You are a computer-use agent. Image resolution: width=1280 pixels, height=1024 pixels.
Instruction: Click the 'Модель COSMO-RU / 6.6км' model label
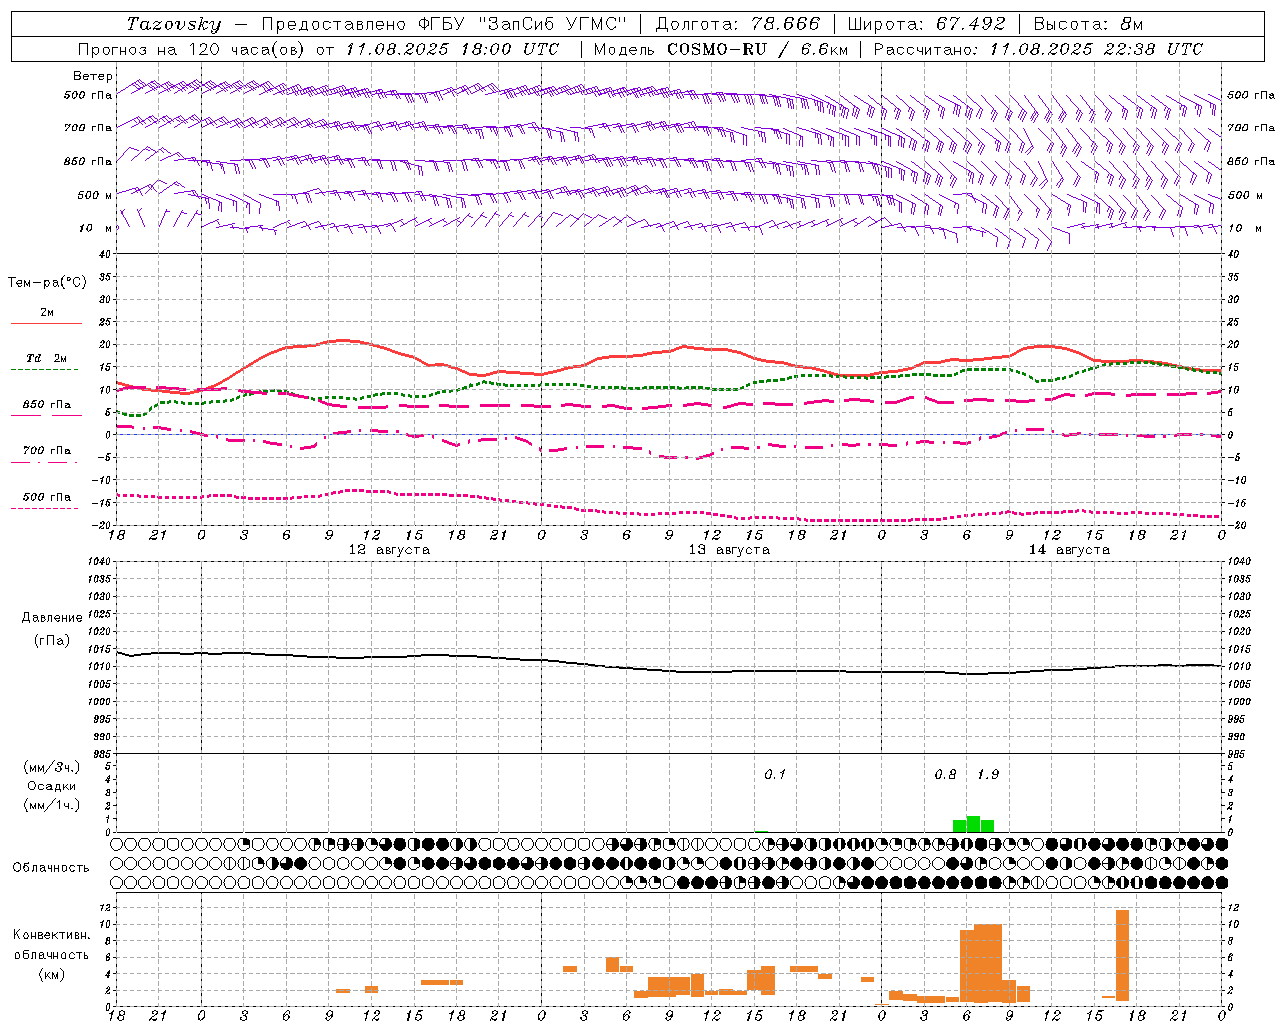click(x=720, y=49)
